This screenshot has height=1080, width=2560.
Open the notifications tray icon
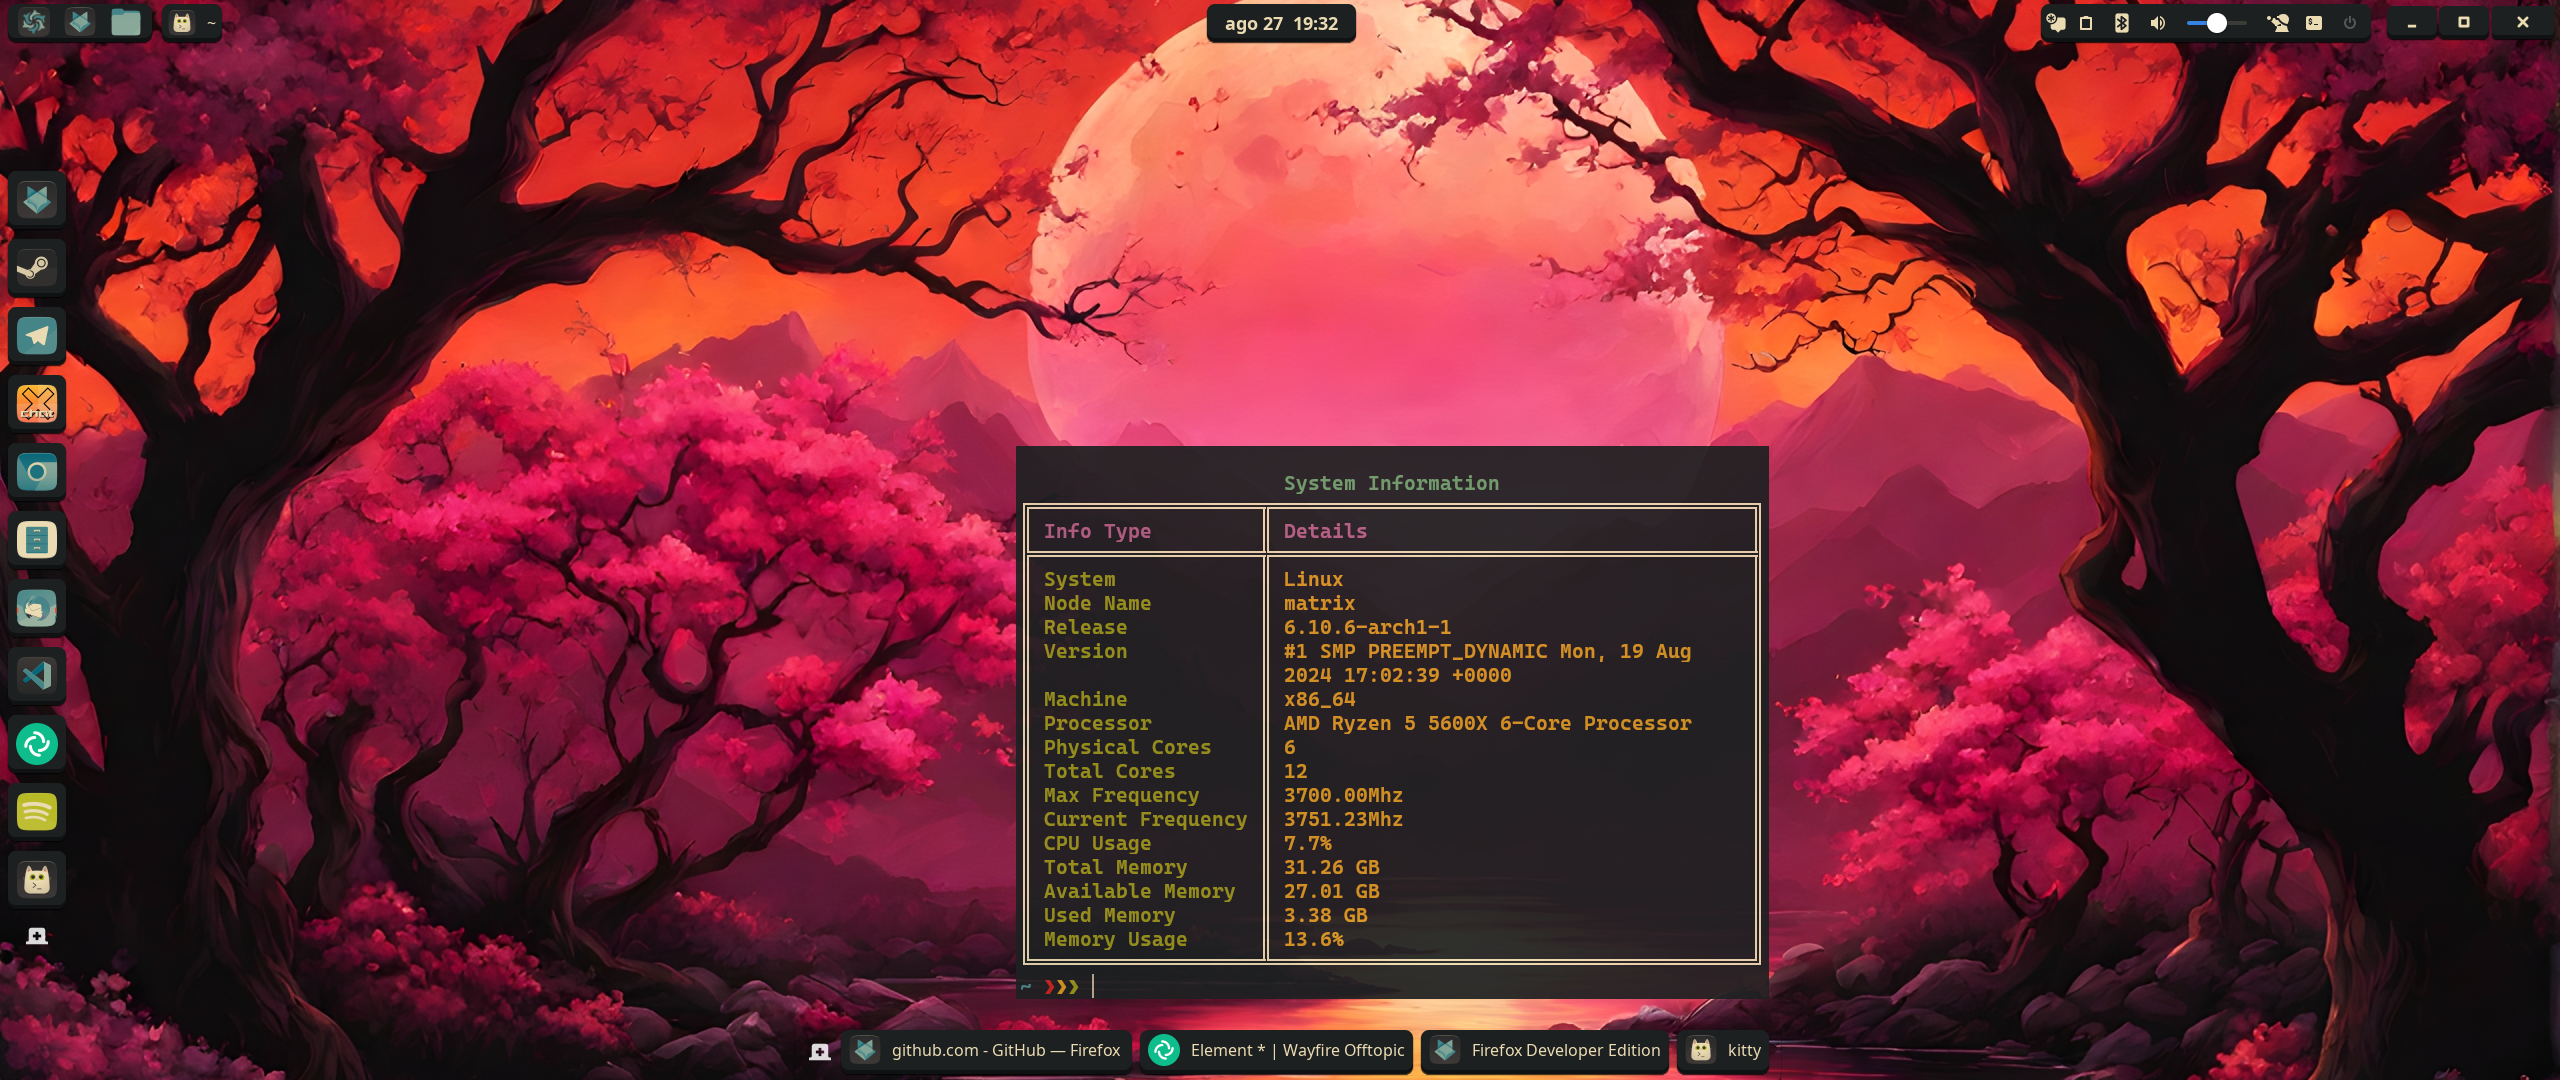pos(2056,22)
